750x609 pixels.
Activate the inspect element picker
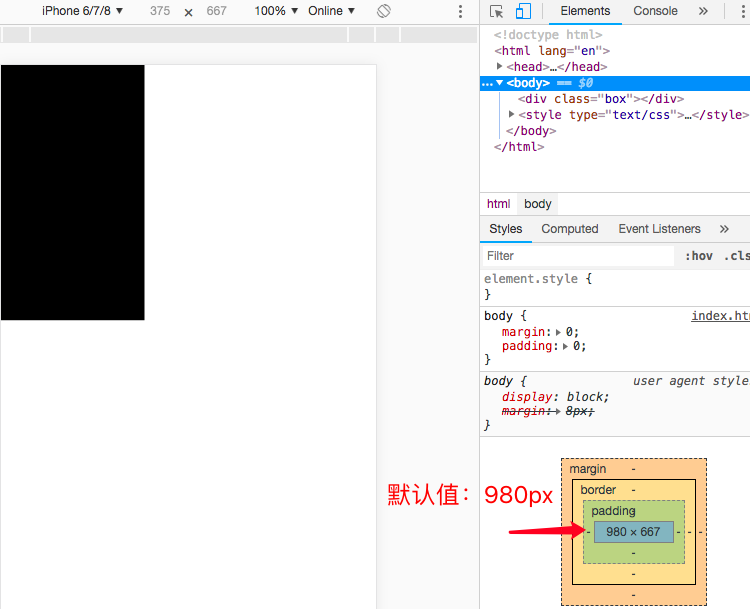(x=496, y=11)
